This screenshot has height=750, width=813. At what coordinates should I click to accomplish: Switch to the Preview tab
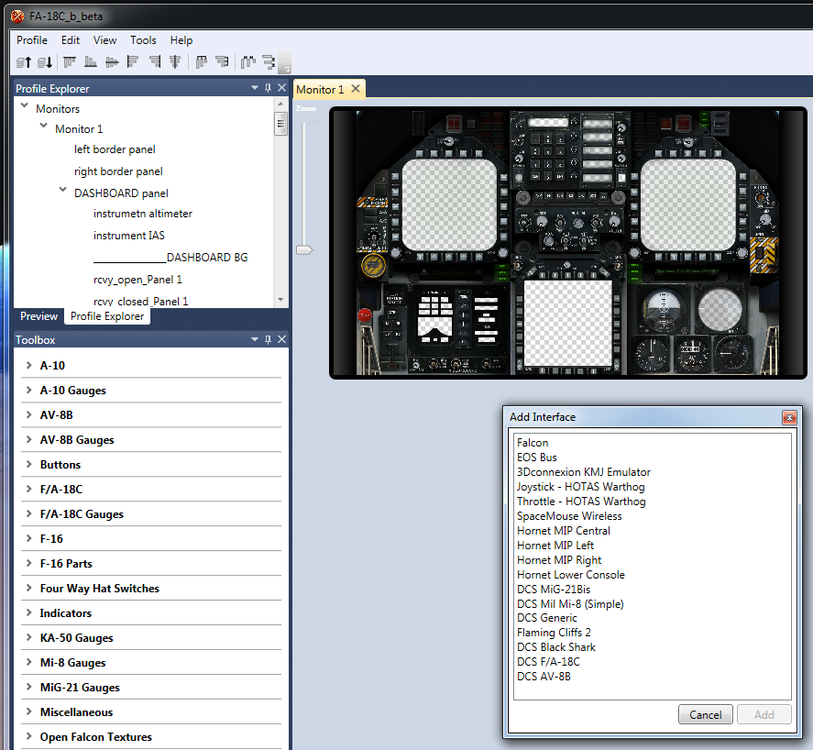pyautogui.click(x=40, y=316)
